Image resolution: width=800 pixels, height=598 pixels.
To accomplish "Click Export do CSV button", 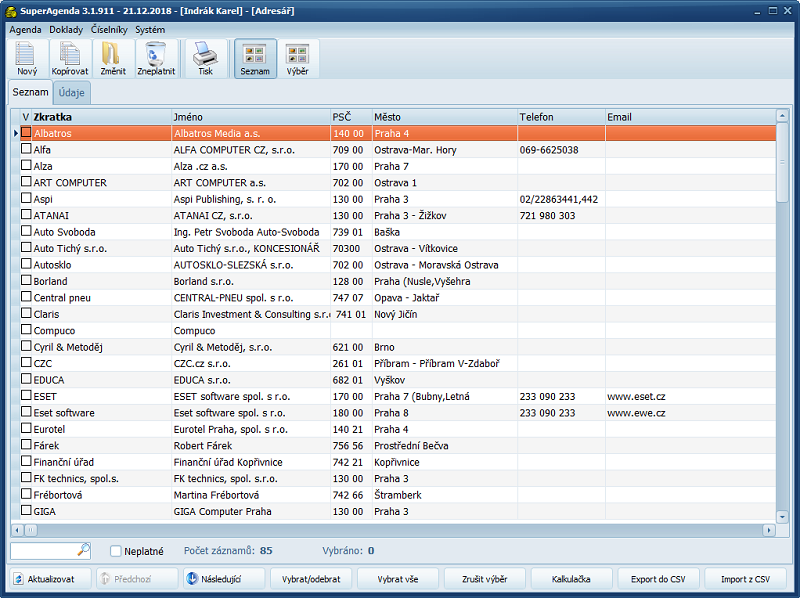I will pos(658,579).
